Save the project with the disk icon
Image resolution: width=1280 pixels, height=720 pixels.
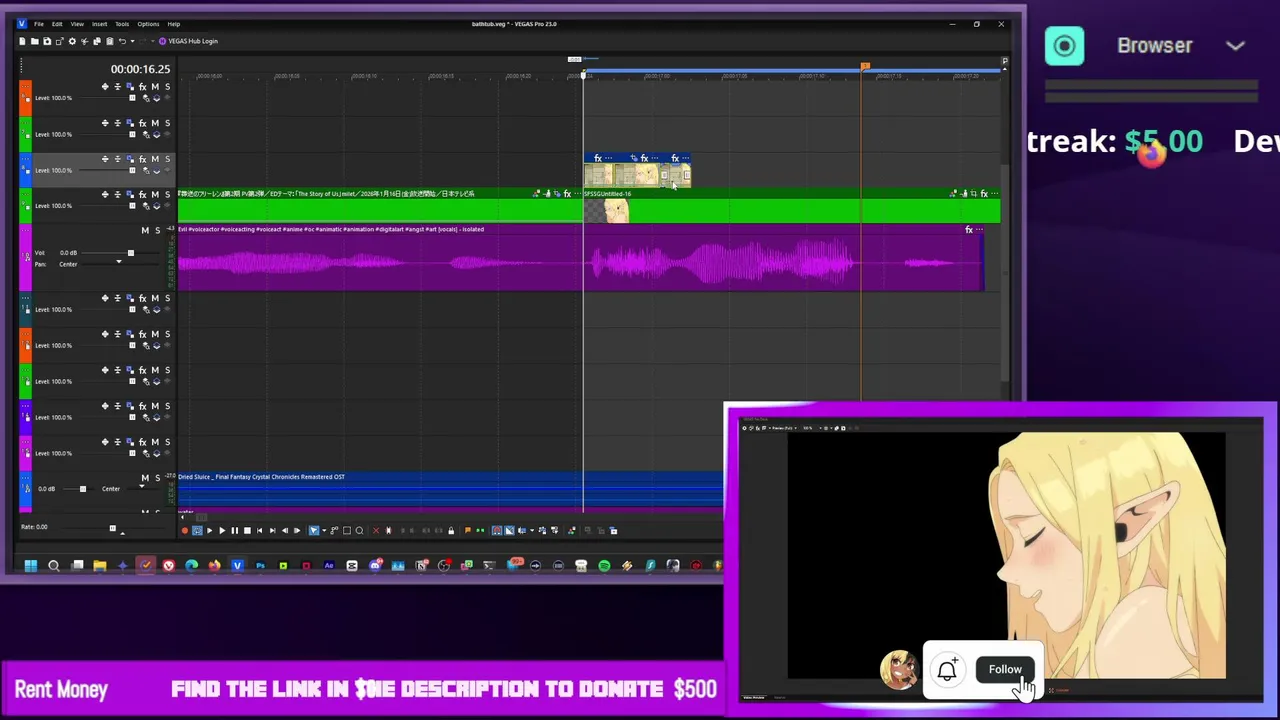click(47, 41)
